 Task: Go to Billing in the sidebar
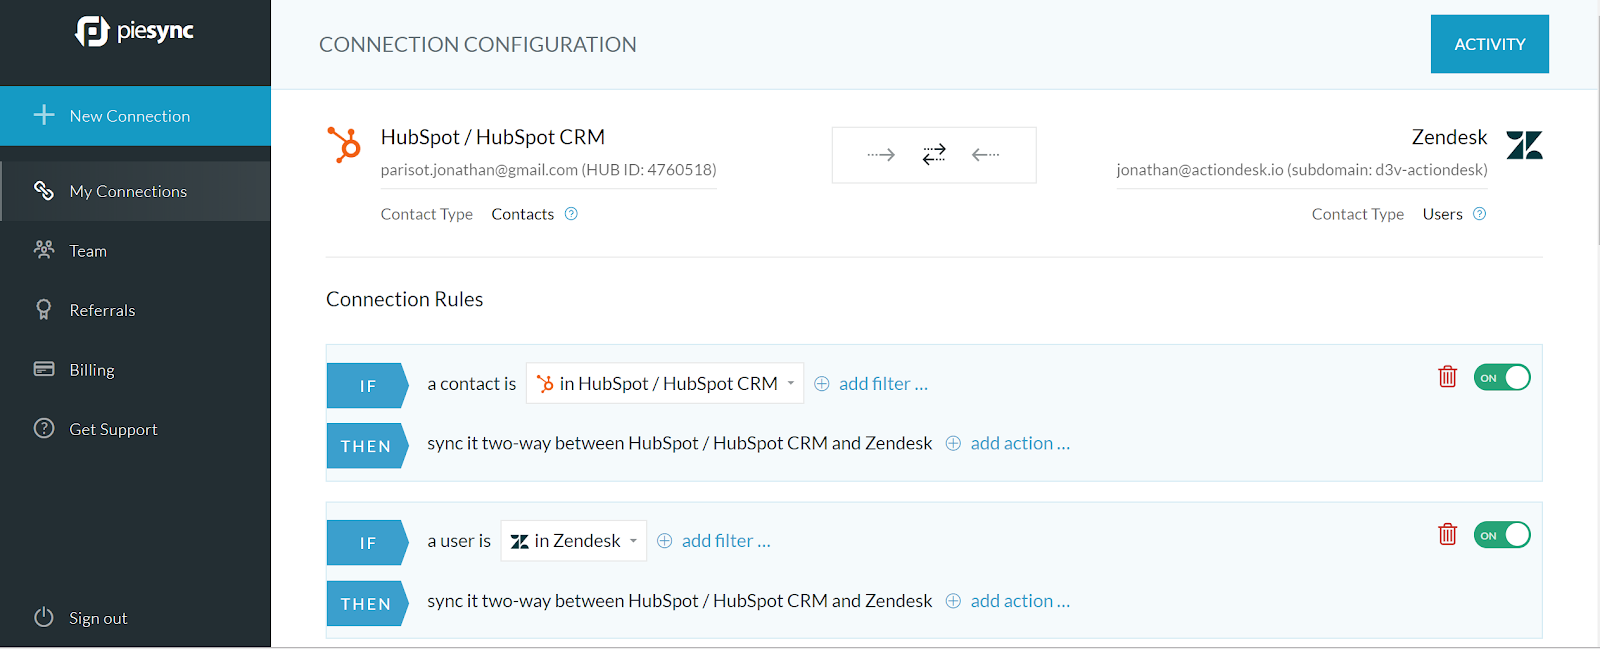135,370
